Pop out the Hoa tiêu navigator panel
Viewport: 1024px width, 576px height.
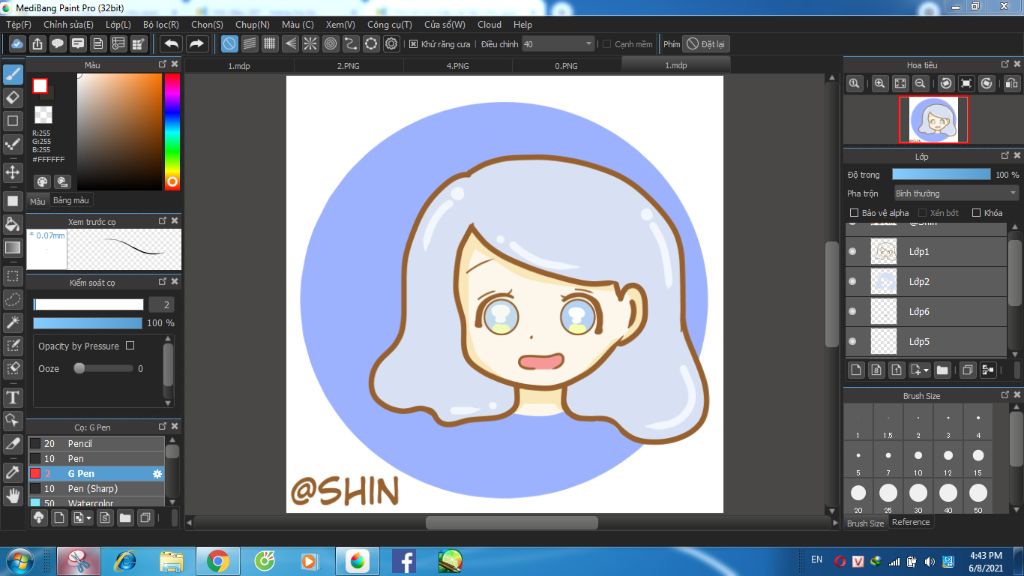[x=1005, y=64]
